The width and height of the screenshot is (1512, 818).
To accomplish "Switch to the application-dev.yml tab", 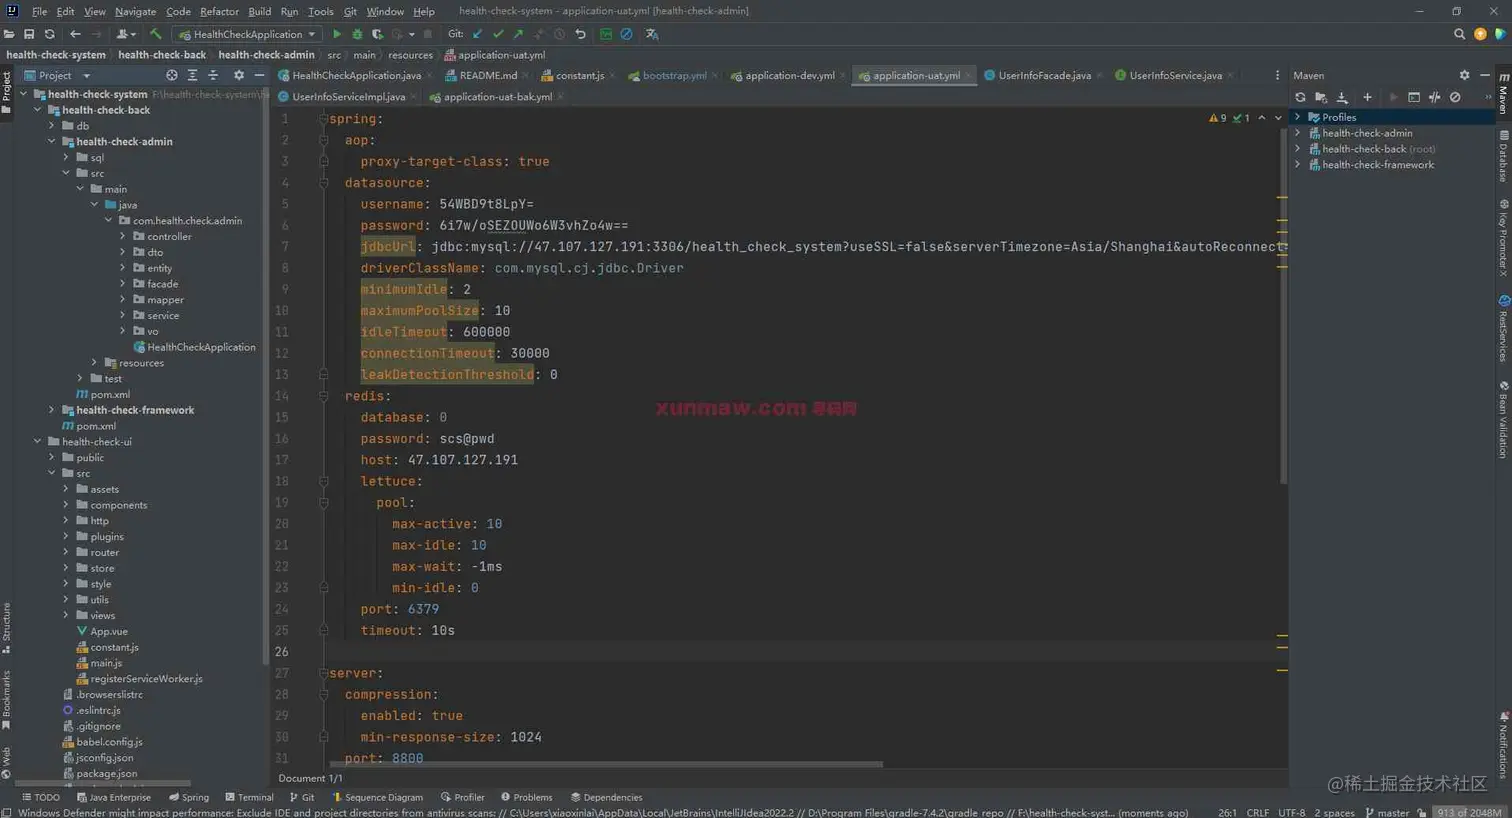I will 789,75.
